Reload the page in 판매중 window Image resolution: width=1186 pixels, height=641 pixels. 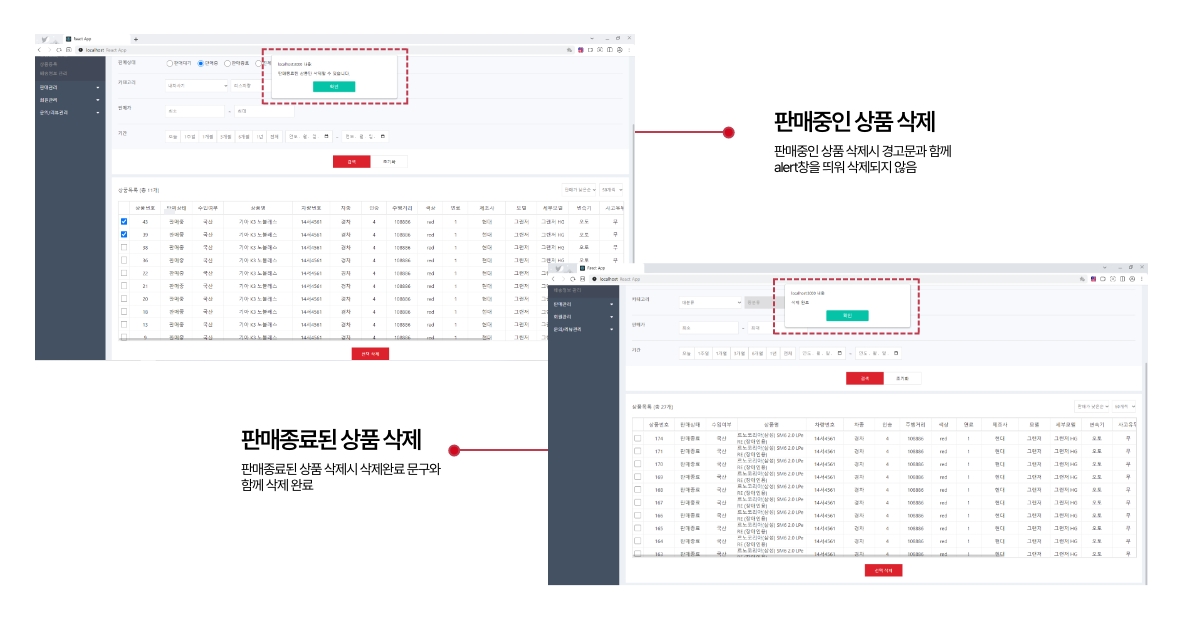tap(59, 50)
